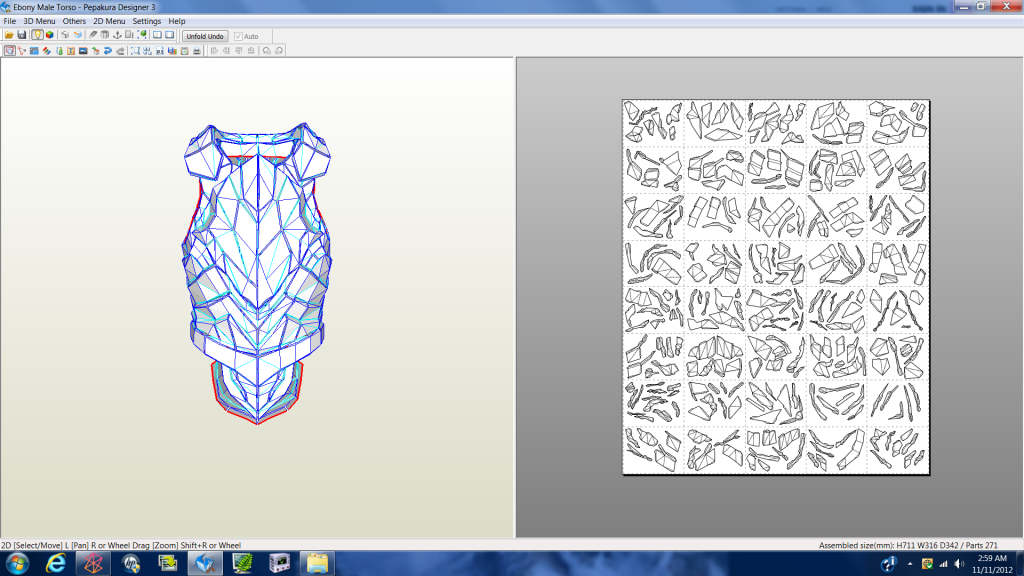The width and height of the screenshot is (1024, 576).
Task: Click the rotate right grayed icon
Action: [279, 51]
